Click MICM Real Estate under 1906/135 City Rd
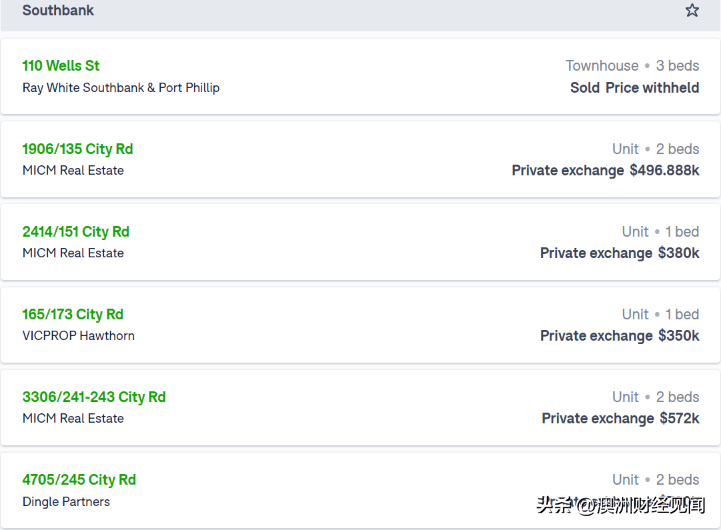The height and width of the screenshot is (530, 721). coord(73,171)
